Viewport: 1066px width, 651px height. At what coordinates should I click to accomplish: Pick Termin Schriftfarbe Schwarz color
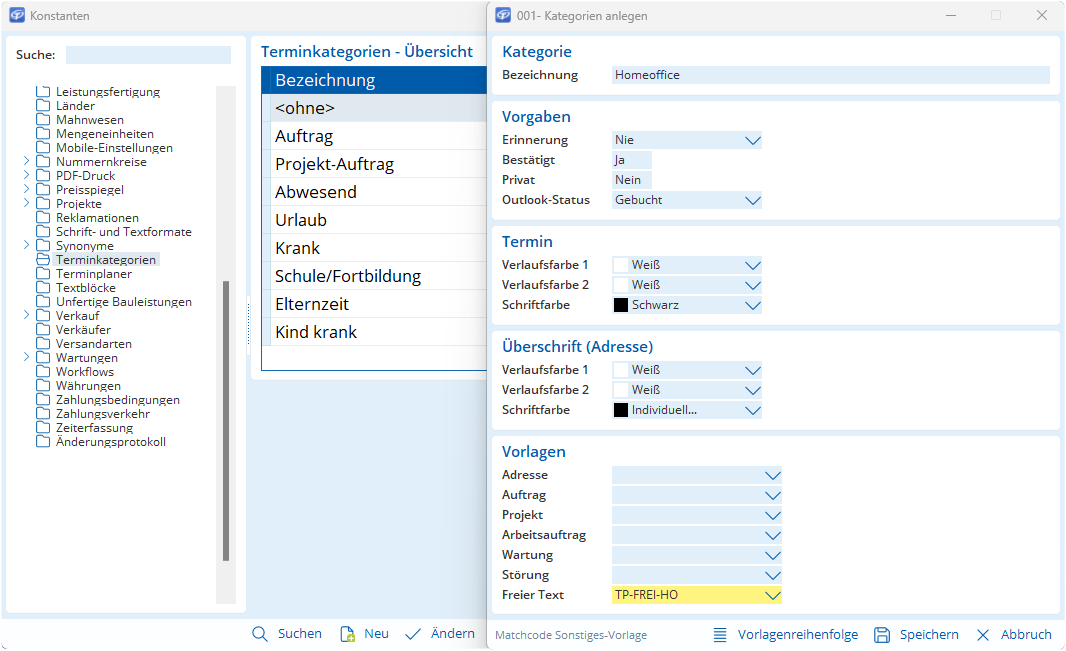687,305
